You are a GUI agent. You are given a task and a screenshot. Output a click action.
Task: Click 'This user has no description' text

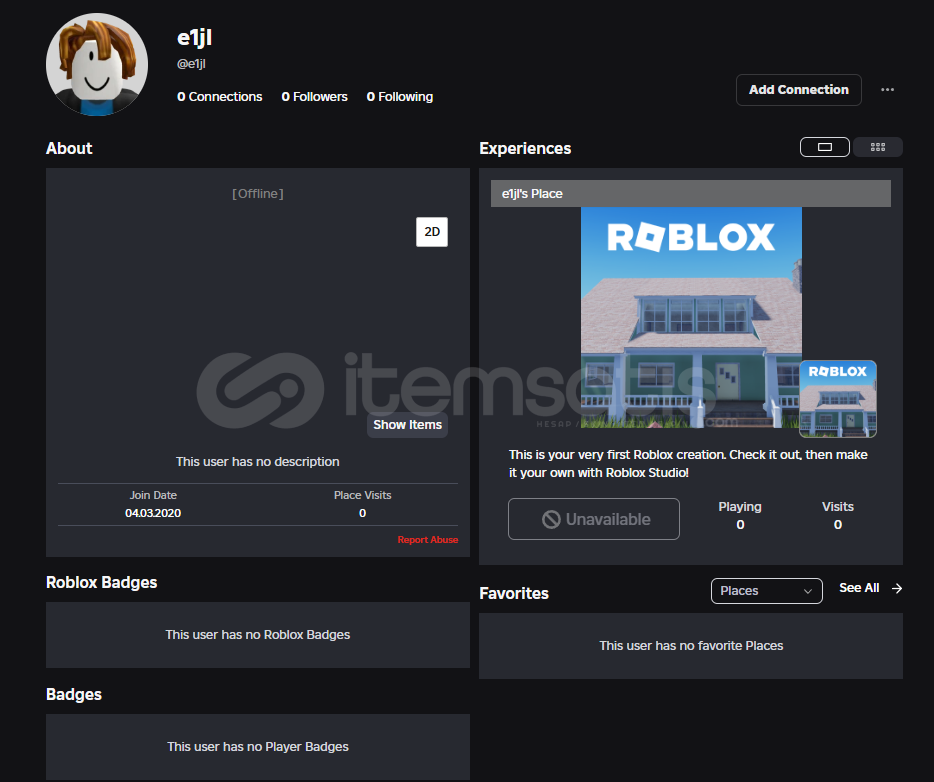click(258, 462)
